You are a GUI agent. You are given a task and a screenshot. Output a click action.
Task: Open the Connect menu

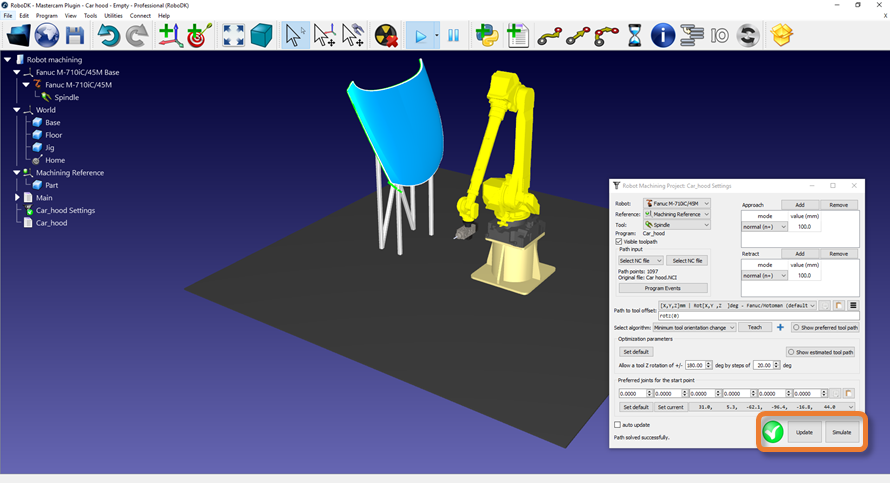(x=140, y=16)
